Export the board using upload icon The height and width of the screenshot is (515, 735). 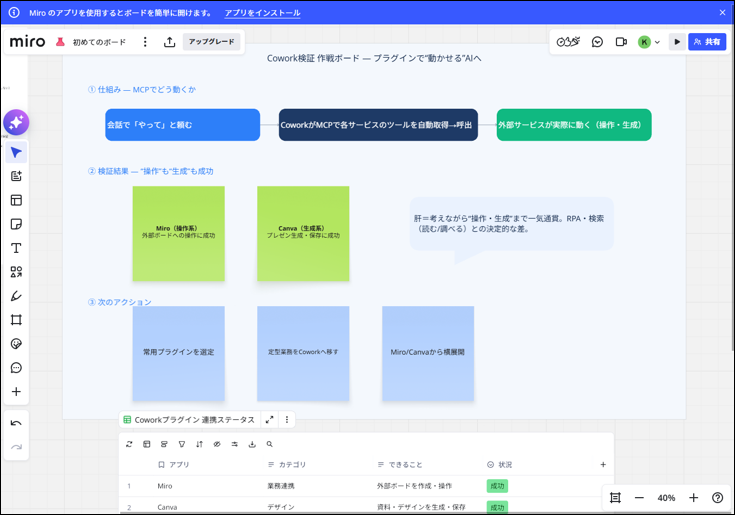point(170,42)
